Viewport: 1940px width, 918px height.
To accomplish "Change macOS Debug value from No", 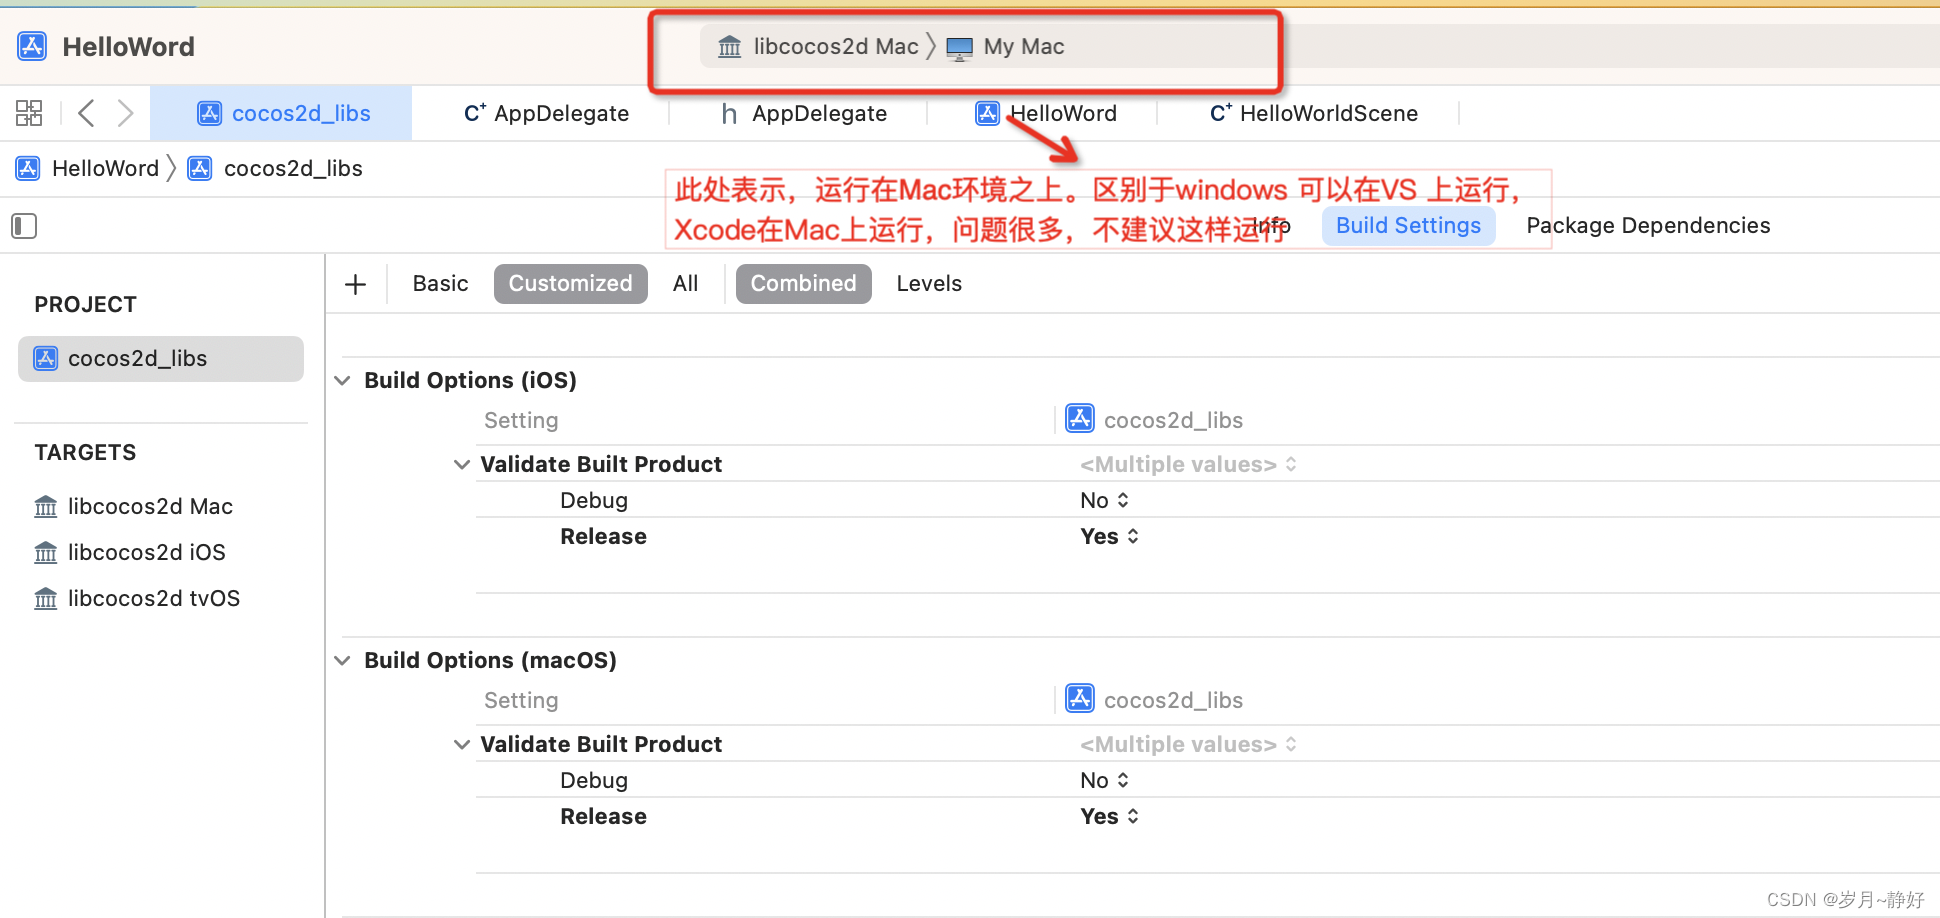I will click(1104, 780).
